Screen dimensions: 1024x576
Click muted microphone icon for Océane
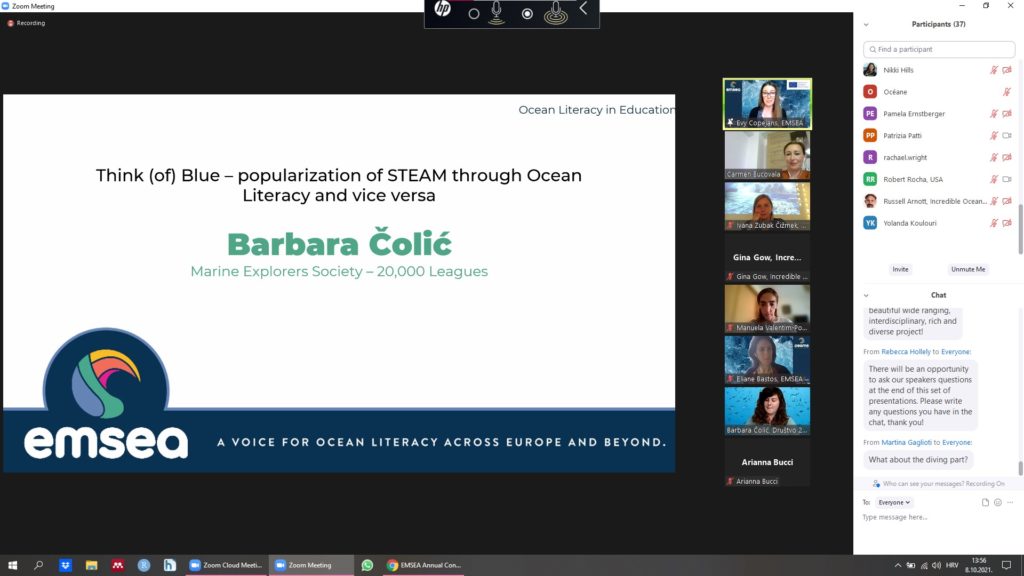pos(1007,92)
